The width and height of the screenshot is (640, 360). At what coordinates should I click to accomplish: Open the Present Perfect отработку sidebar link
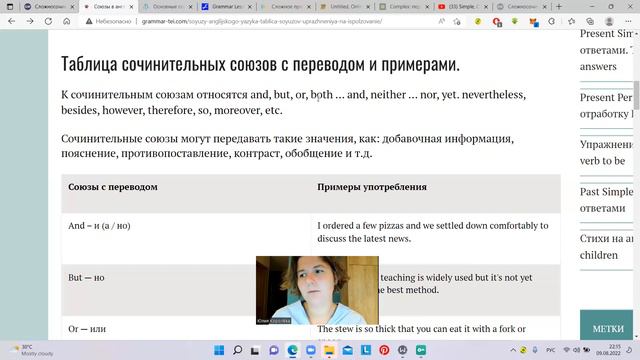click(x=607, y=105)
